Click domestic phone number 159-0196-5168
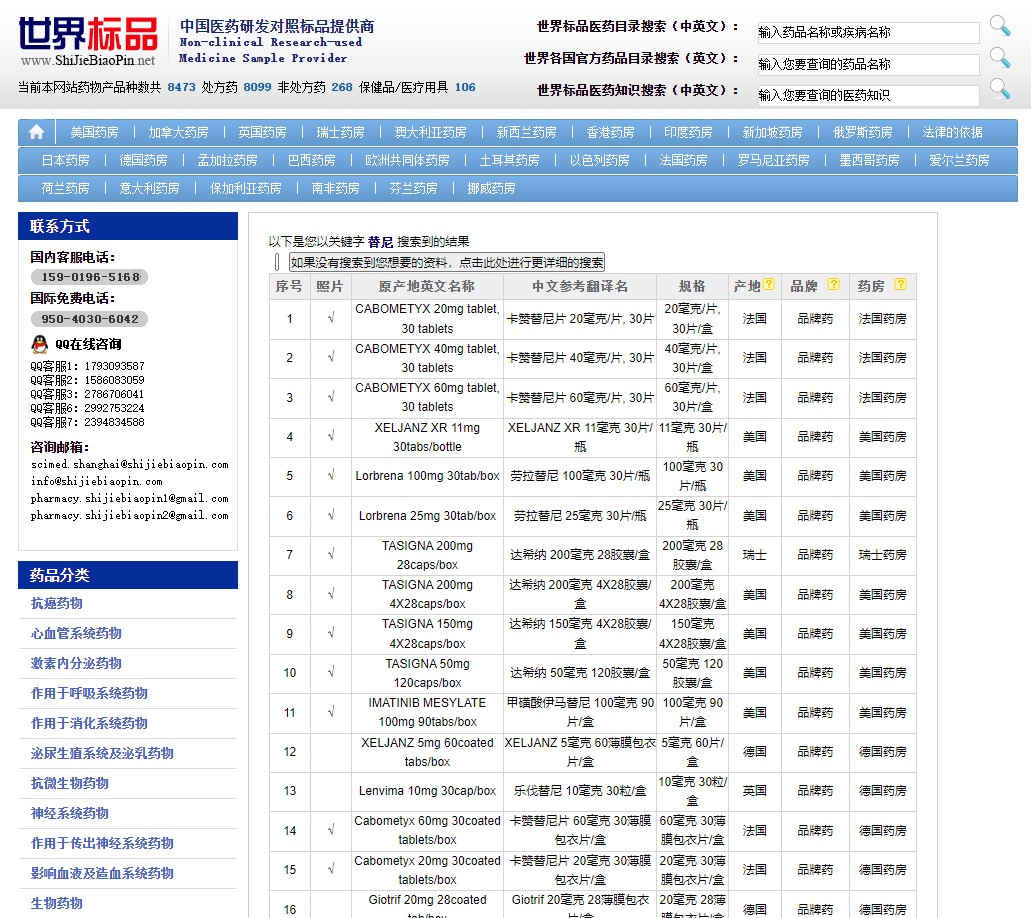This screenshot has height=918, width=1031. [x=90, y=277]
